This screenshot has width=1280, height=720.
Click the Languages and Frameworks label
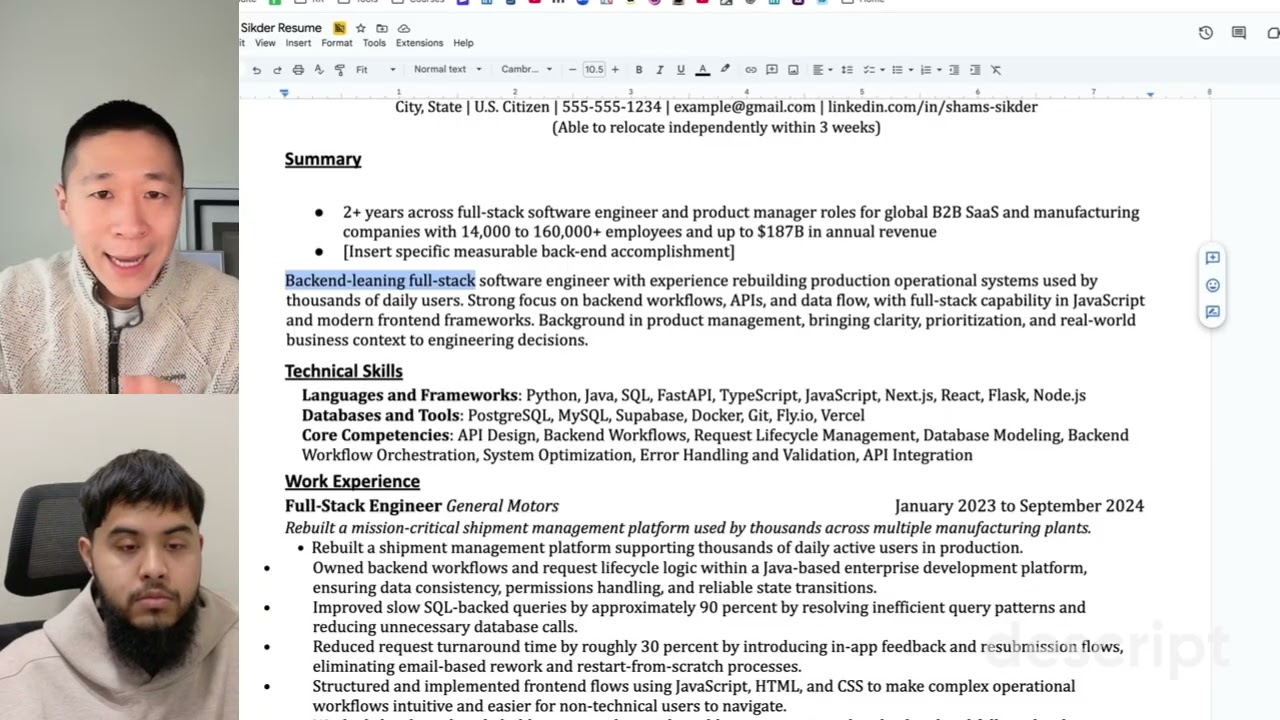click(x=410, y=395)
